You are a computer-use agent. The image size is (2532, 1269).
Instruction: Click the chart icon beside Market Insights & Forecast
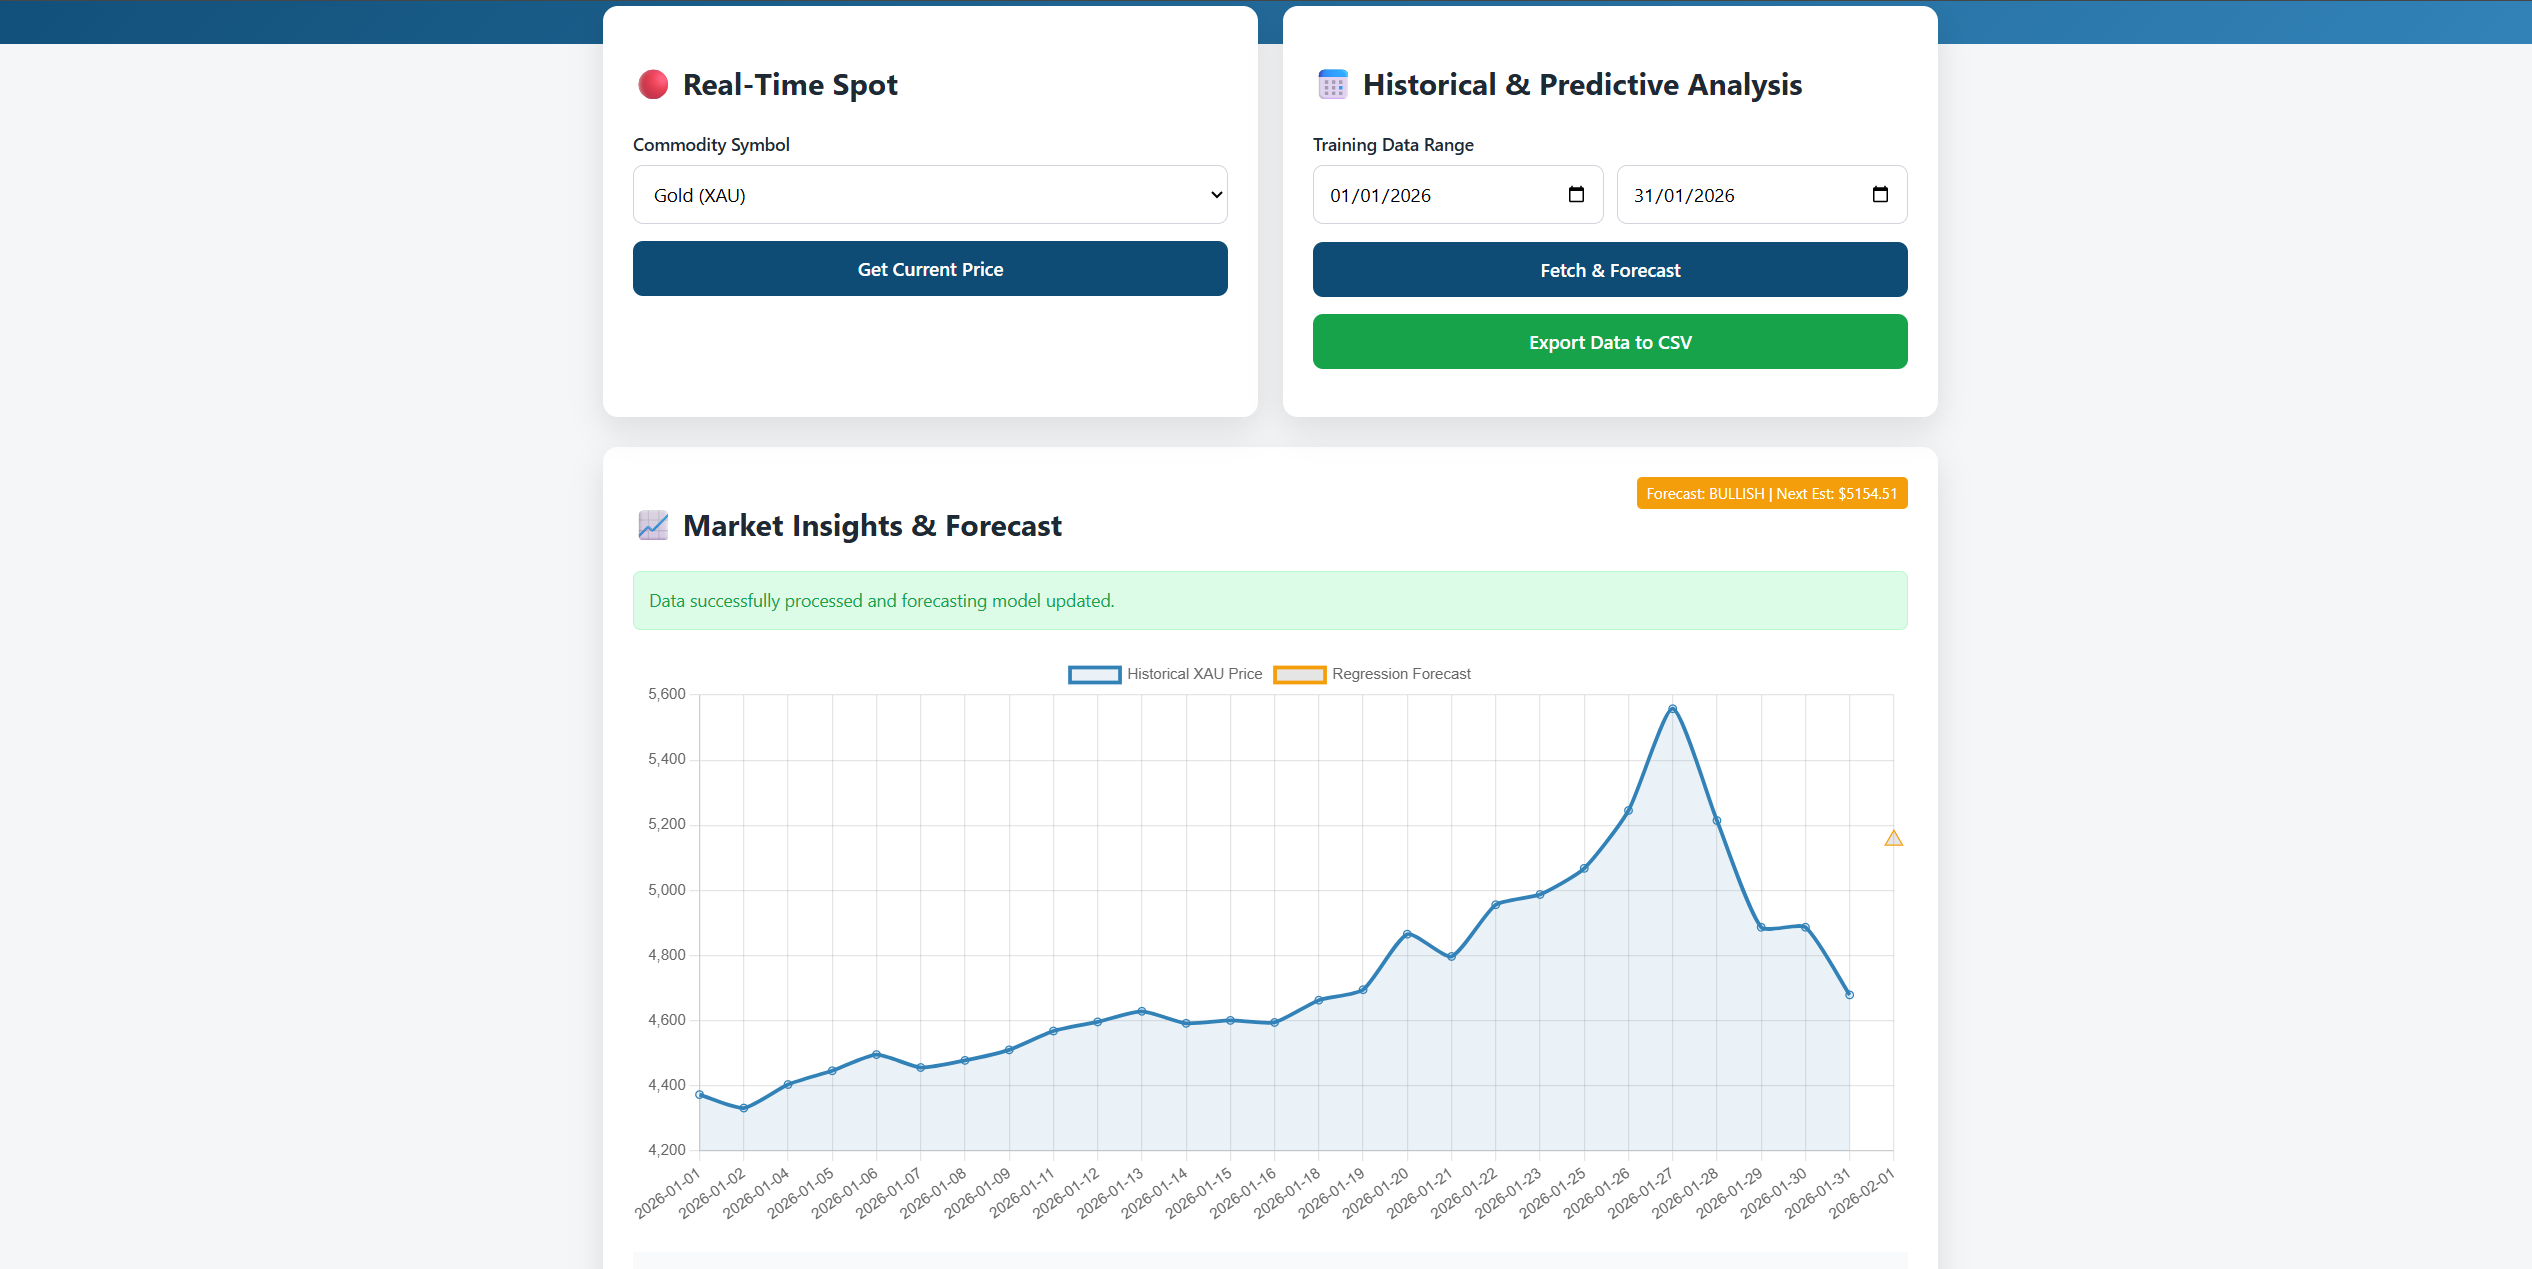(653, 525)
